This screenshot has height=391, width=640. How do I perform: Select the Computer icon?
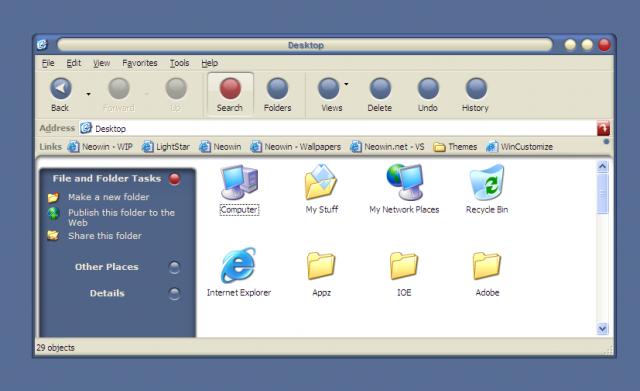(x=240, y=189)
